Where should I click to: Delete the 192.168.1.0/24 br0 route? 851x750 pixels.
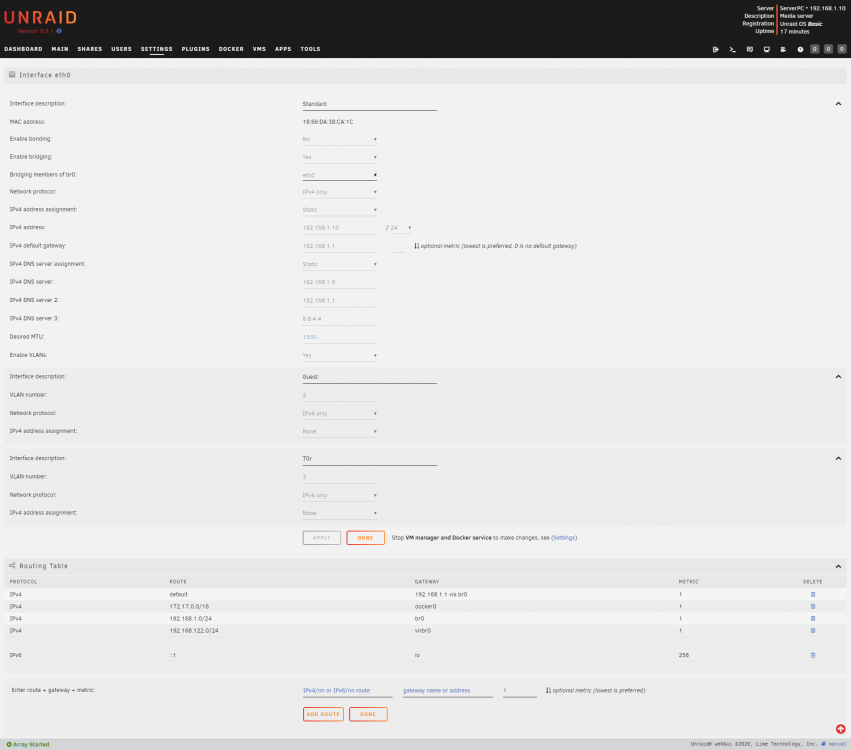[812, 618]
